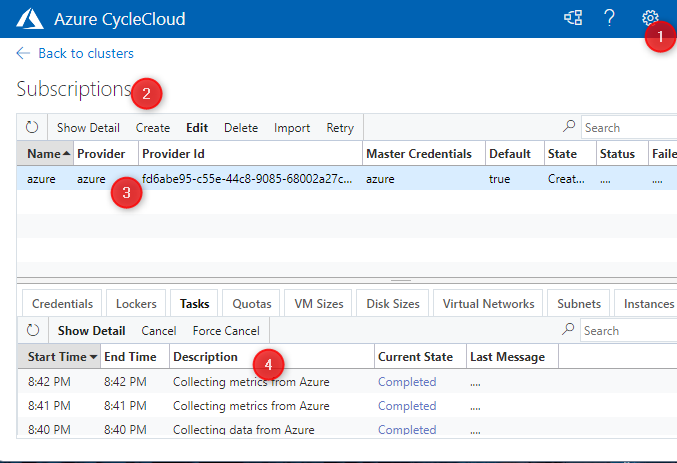This screenshot has height=463, width=677.
Task: Click Force Cancel in Tasks toolbar
Action: click(226, 331)
